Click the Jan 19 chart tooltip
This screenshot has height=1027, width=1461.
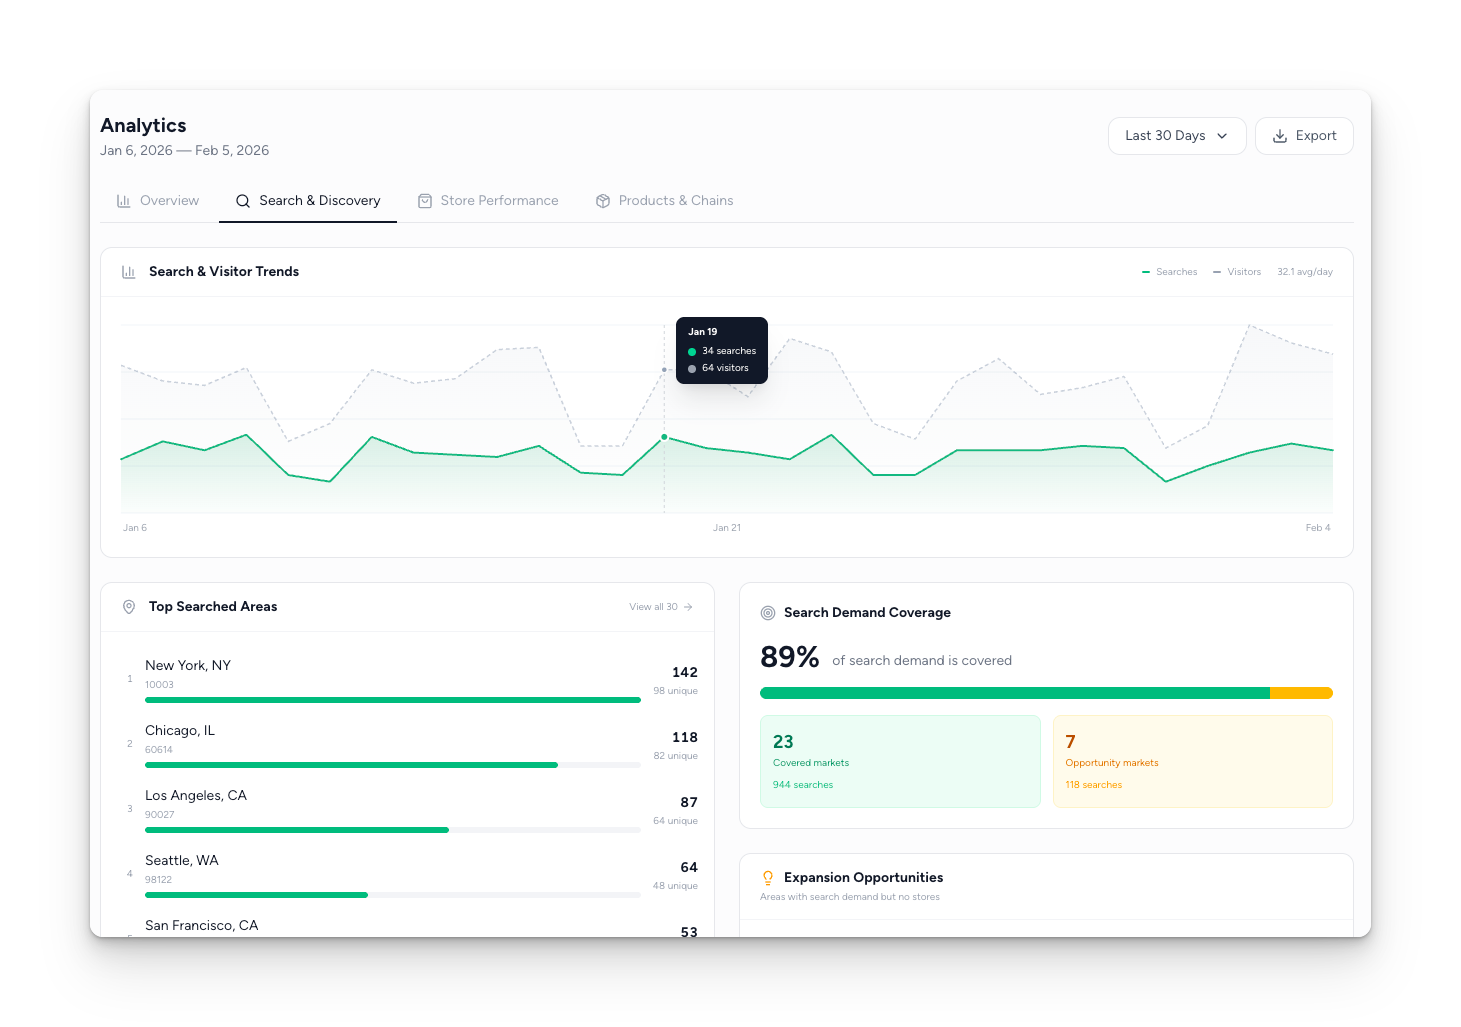(x=722, y=350)
